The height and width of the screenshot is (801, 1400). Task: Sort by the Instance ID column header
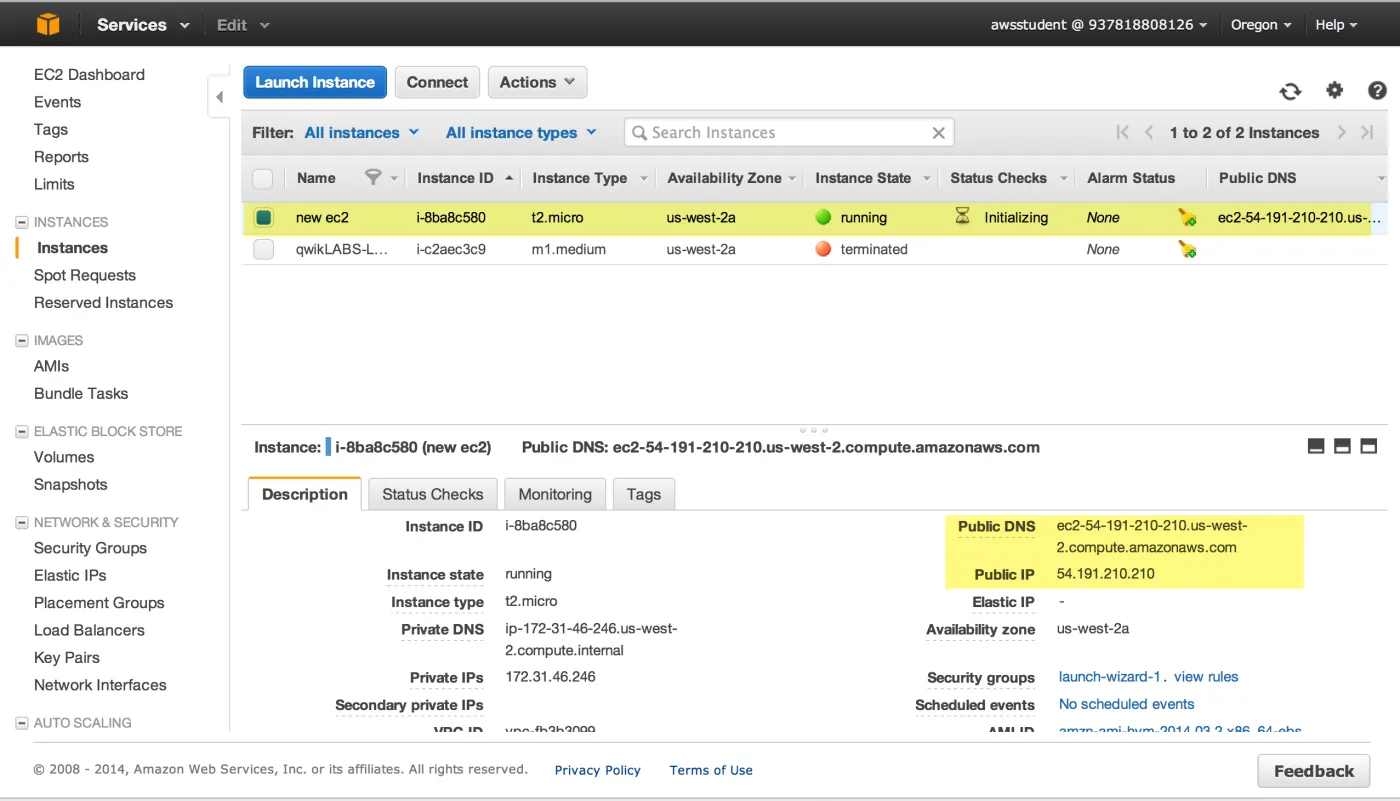(x=455, y=178)
